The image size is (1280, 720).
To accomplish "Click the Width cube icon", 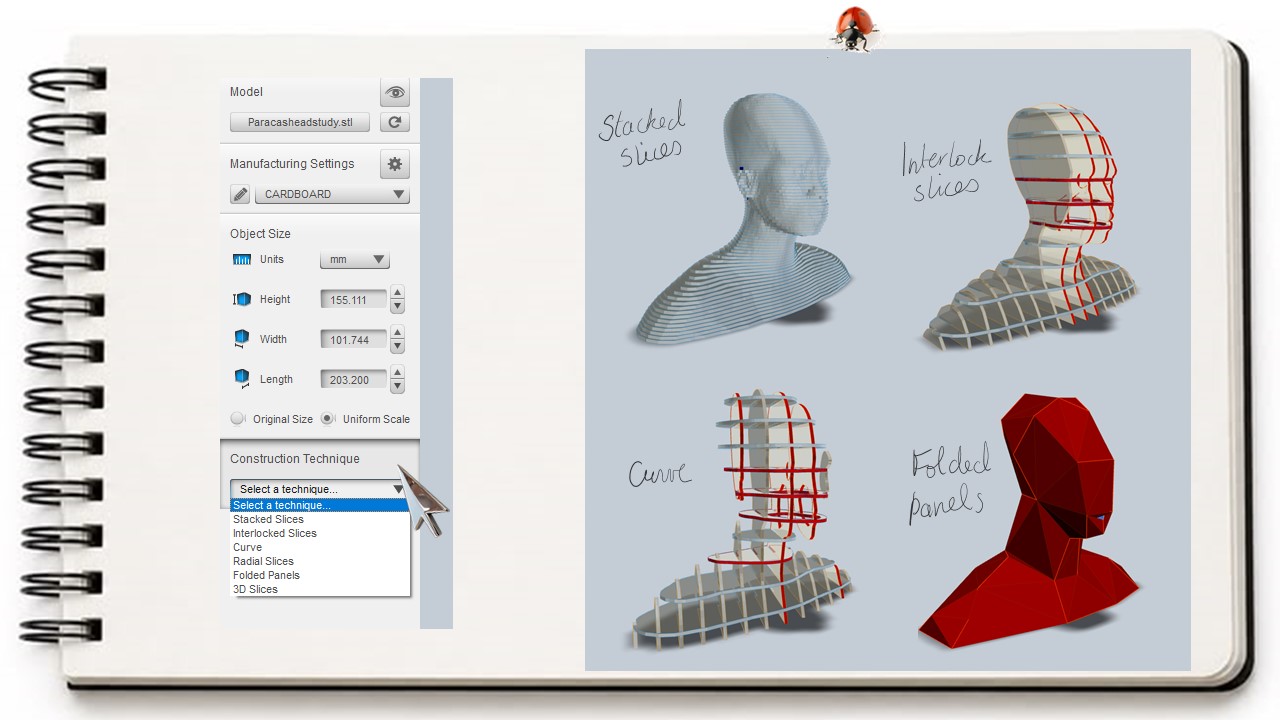I will pos(241,339).
